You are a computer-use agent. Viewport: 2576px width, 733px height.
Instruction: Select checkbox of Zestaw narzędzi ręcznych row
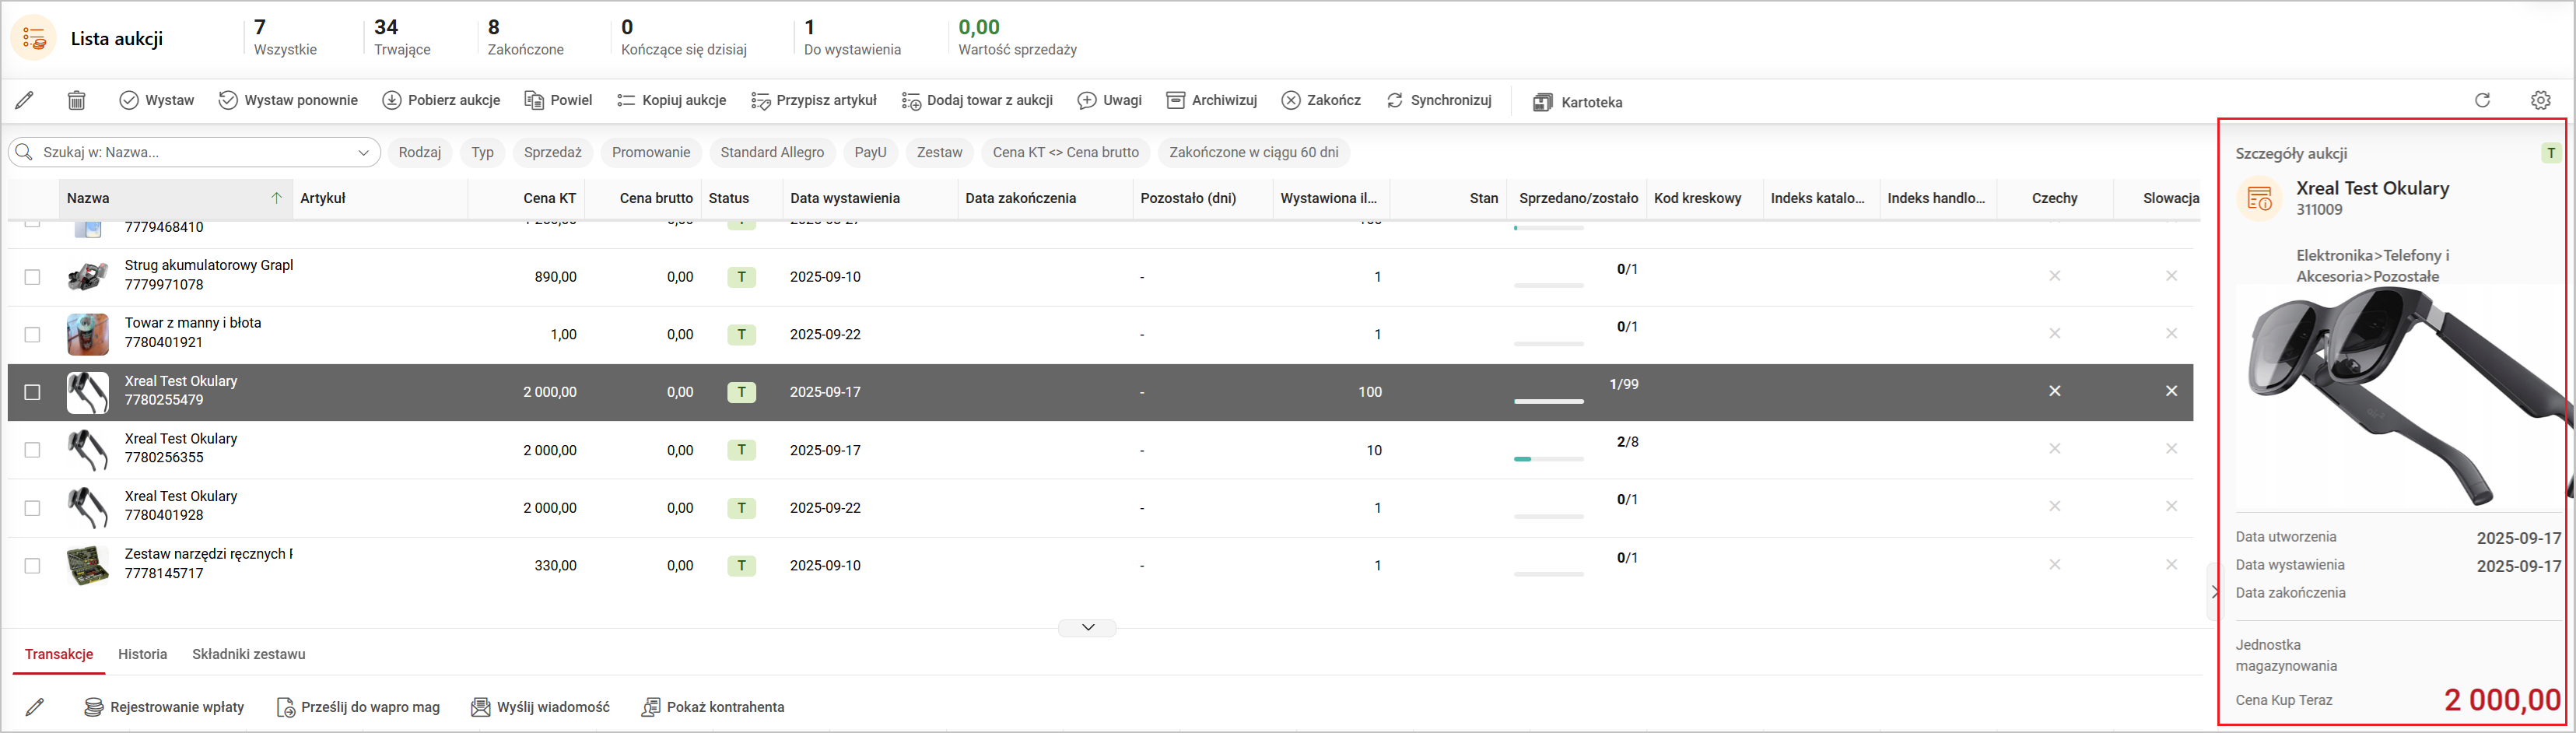point(32,566)
